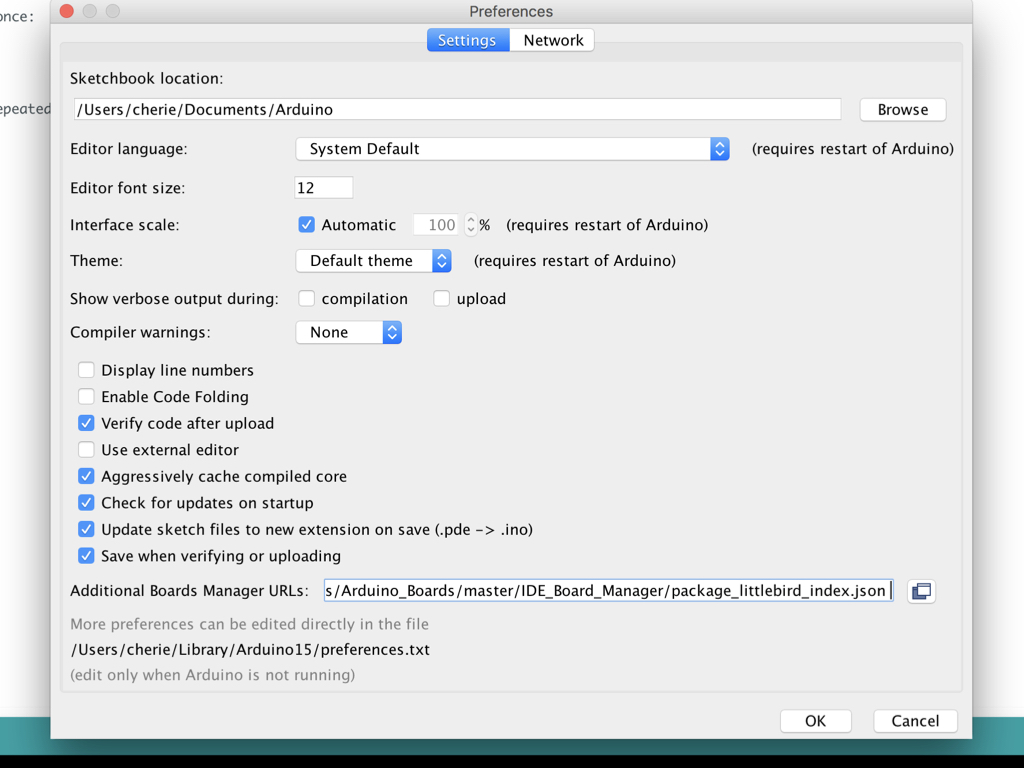Click the interface scale percentage stepper arrows

coord(470,225)
